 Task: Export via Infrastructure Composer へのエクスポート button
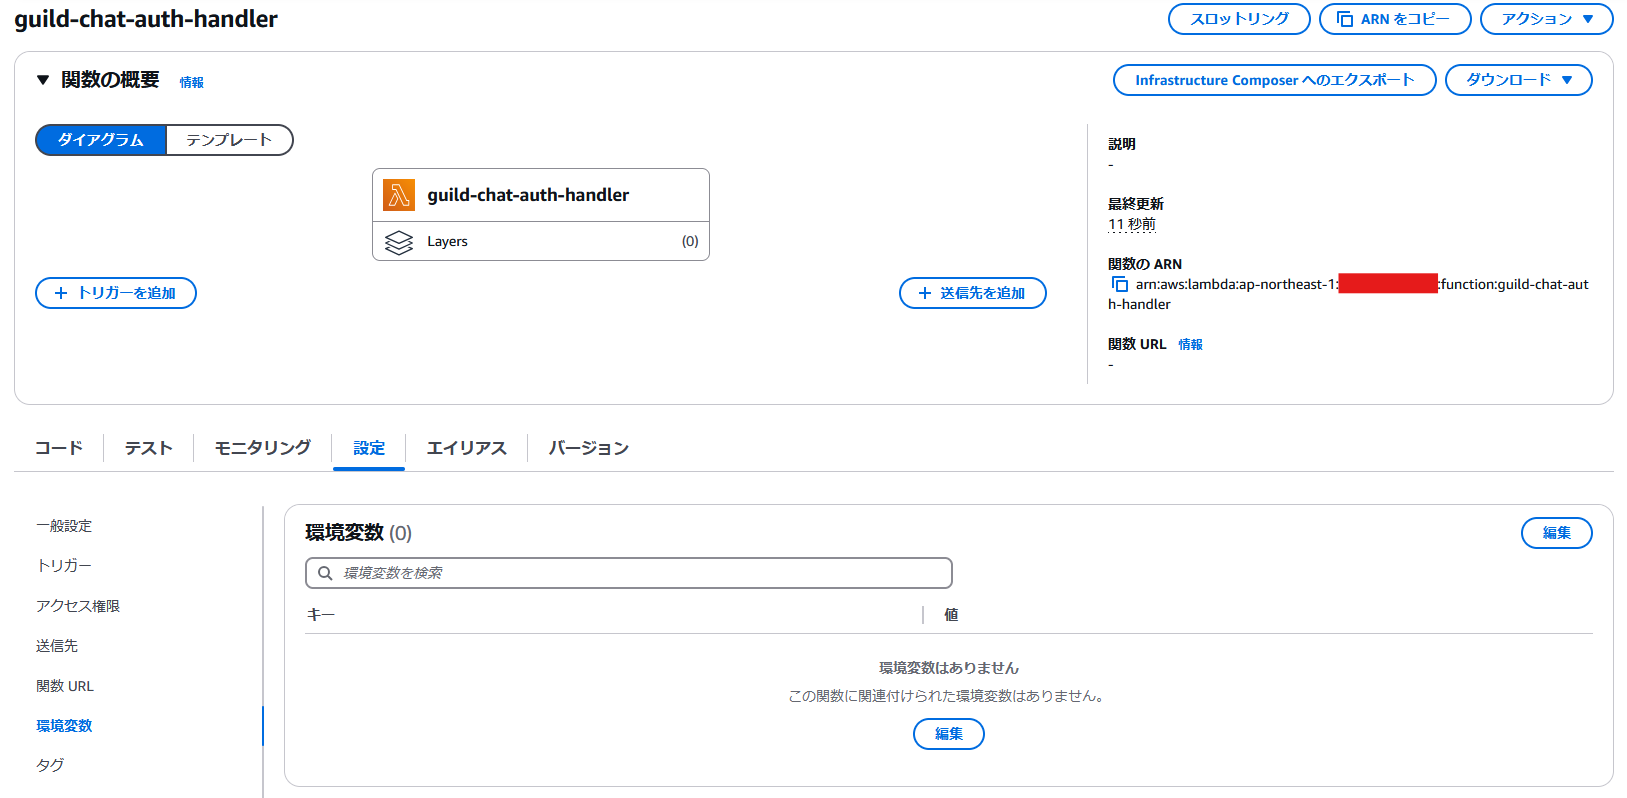click(1275, 80)
